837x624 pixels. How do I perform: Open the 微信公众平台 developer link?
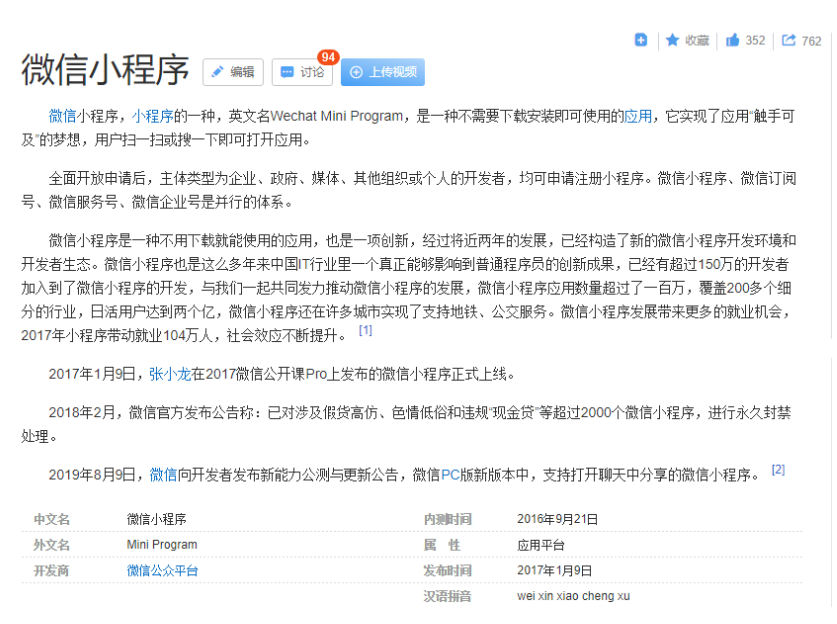(162, 571)
